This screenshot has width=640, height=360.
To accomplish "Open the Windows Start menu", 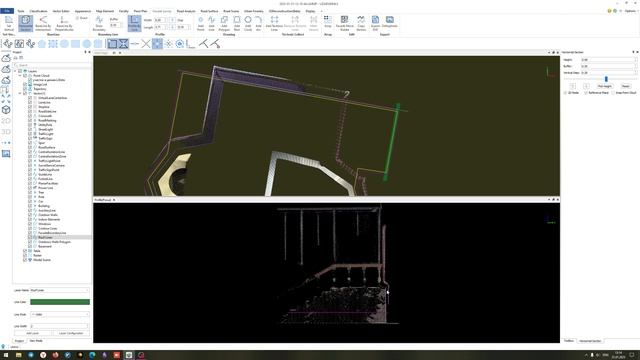I will [6, 355].
